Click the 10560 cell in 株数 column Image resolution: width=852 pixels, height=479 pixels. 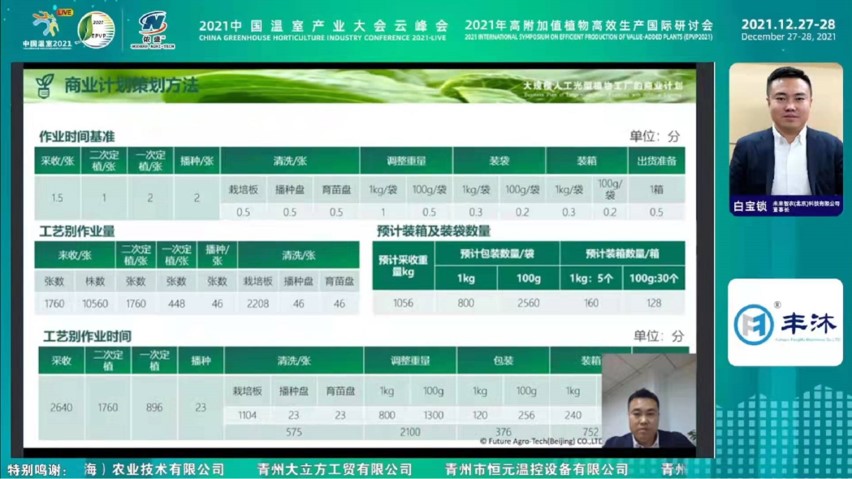click(x=96, y=302)
